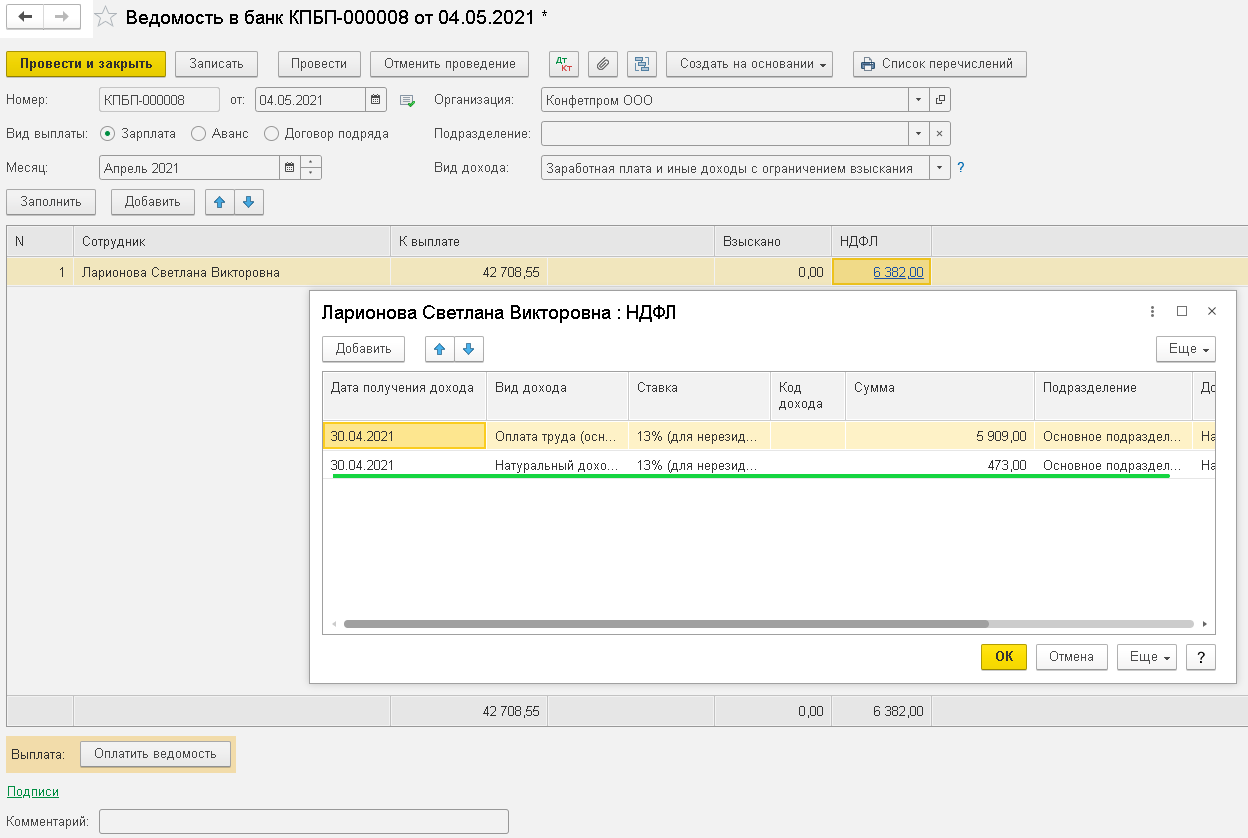Open Создать на основании dropdown menu
Screen dimensions: 1248x838
click(750, 64)
